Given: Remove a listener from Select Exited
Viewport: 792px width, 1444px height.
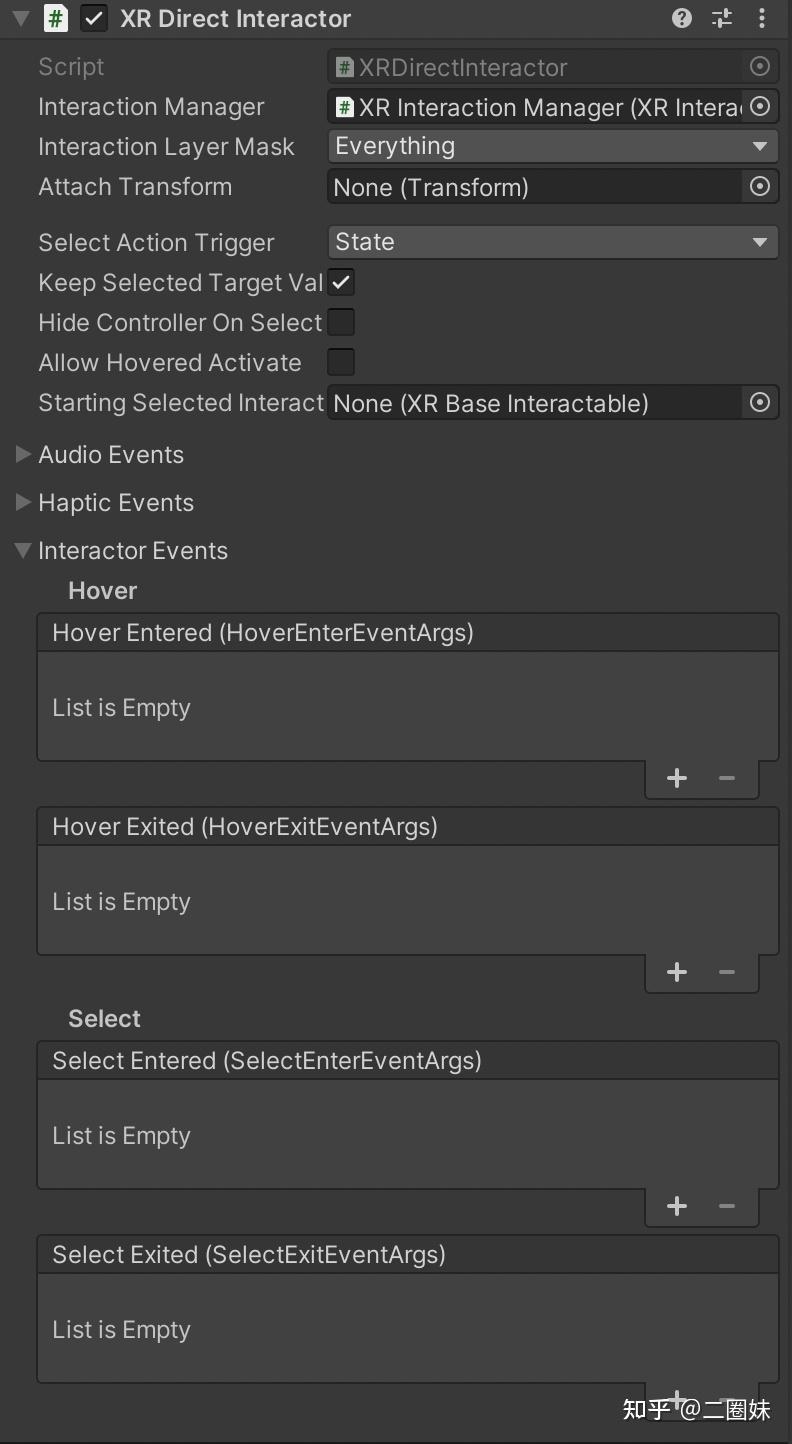Looking at the screenshot, I should pyautogui.click(x=726, y=1399).
